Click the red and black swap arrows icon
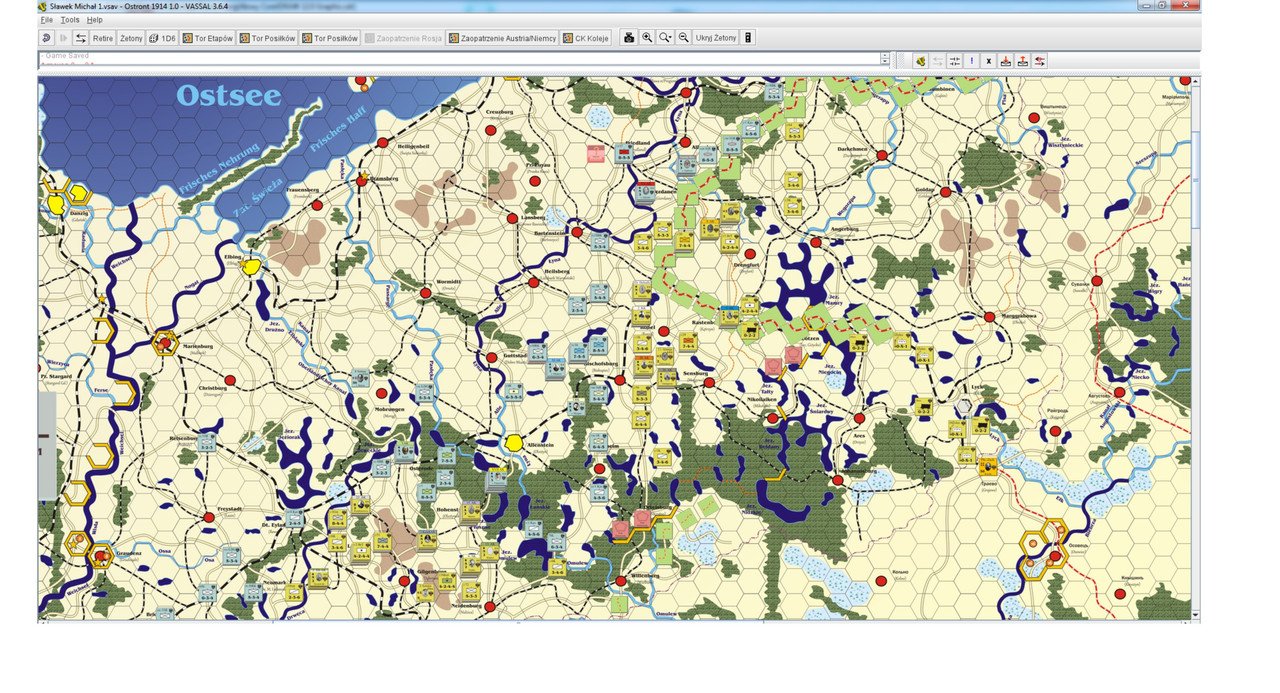The width and height of the screenshot is (1280, 693). 1040,61
